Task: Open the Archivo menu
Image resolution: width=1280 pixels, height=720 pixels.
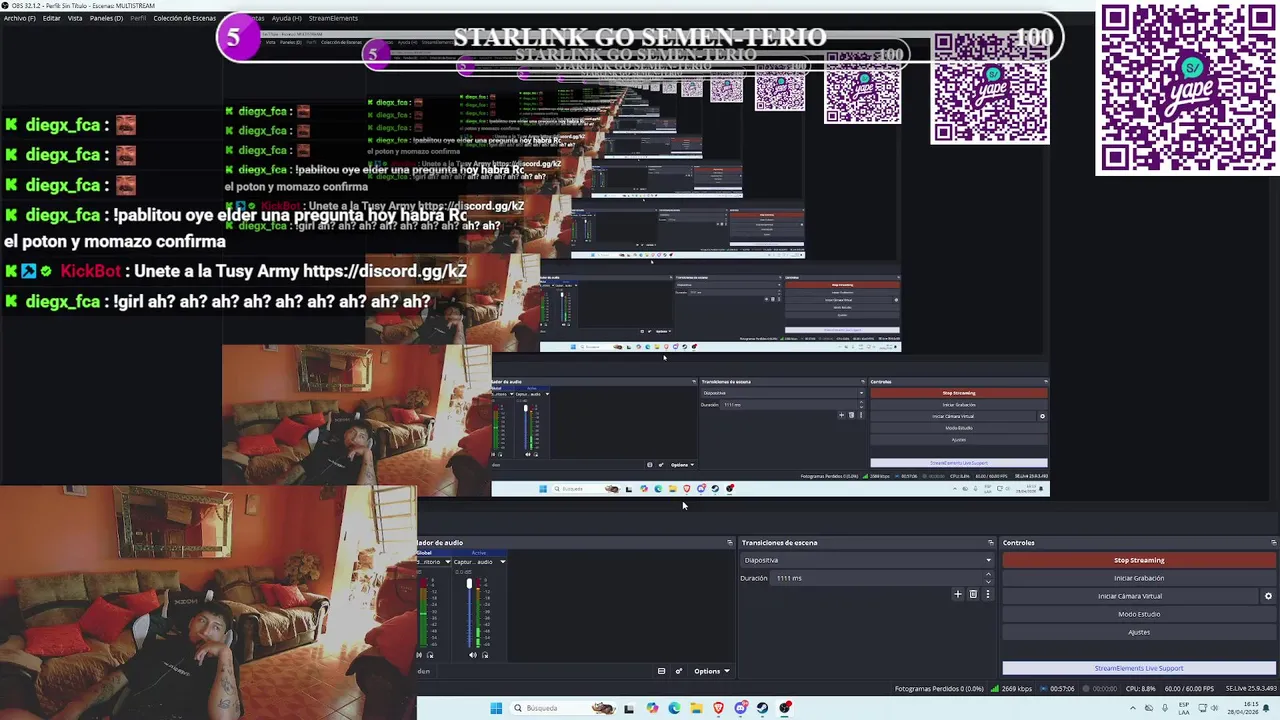Action: point(19,18)
